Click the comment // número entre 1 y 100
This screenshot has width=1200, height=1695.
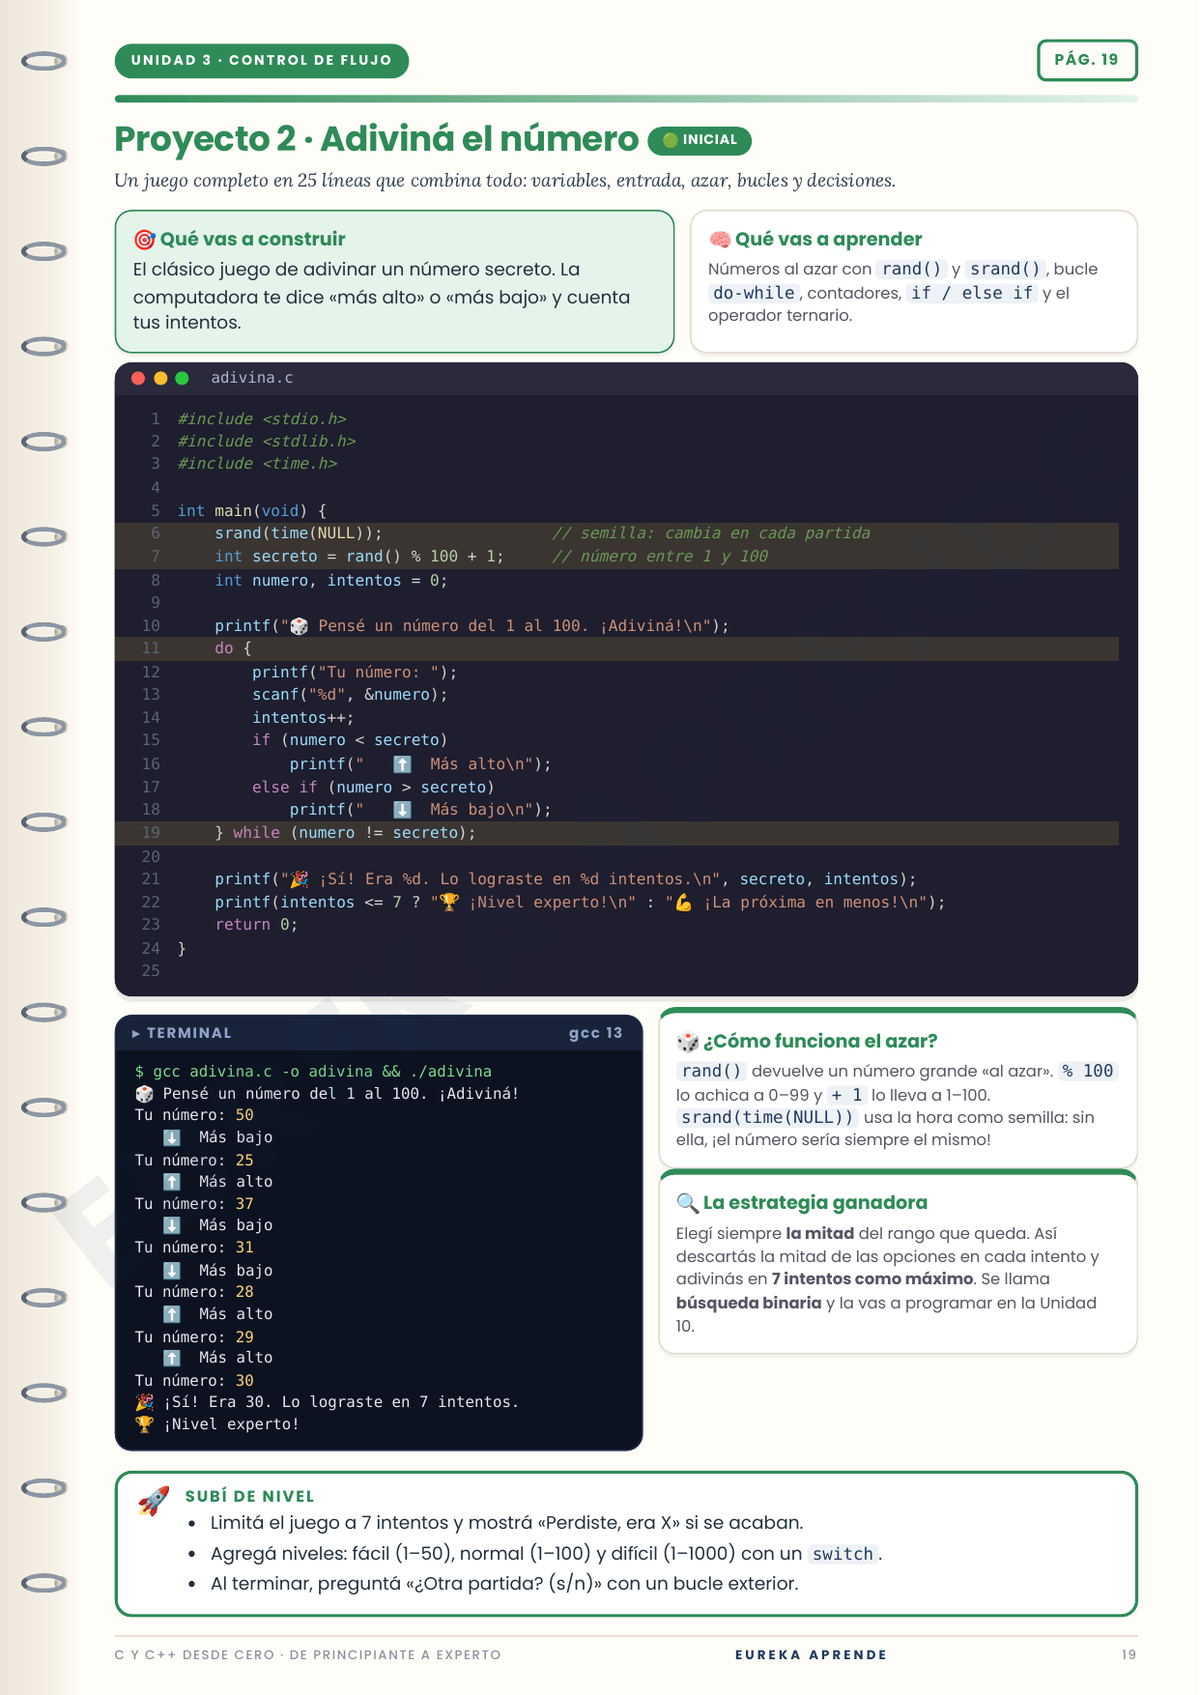660,557
